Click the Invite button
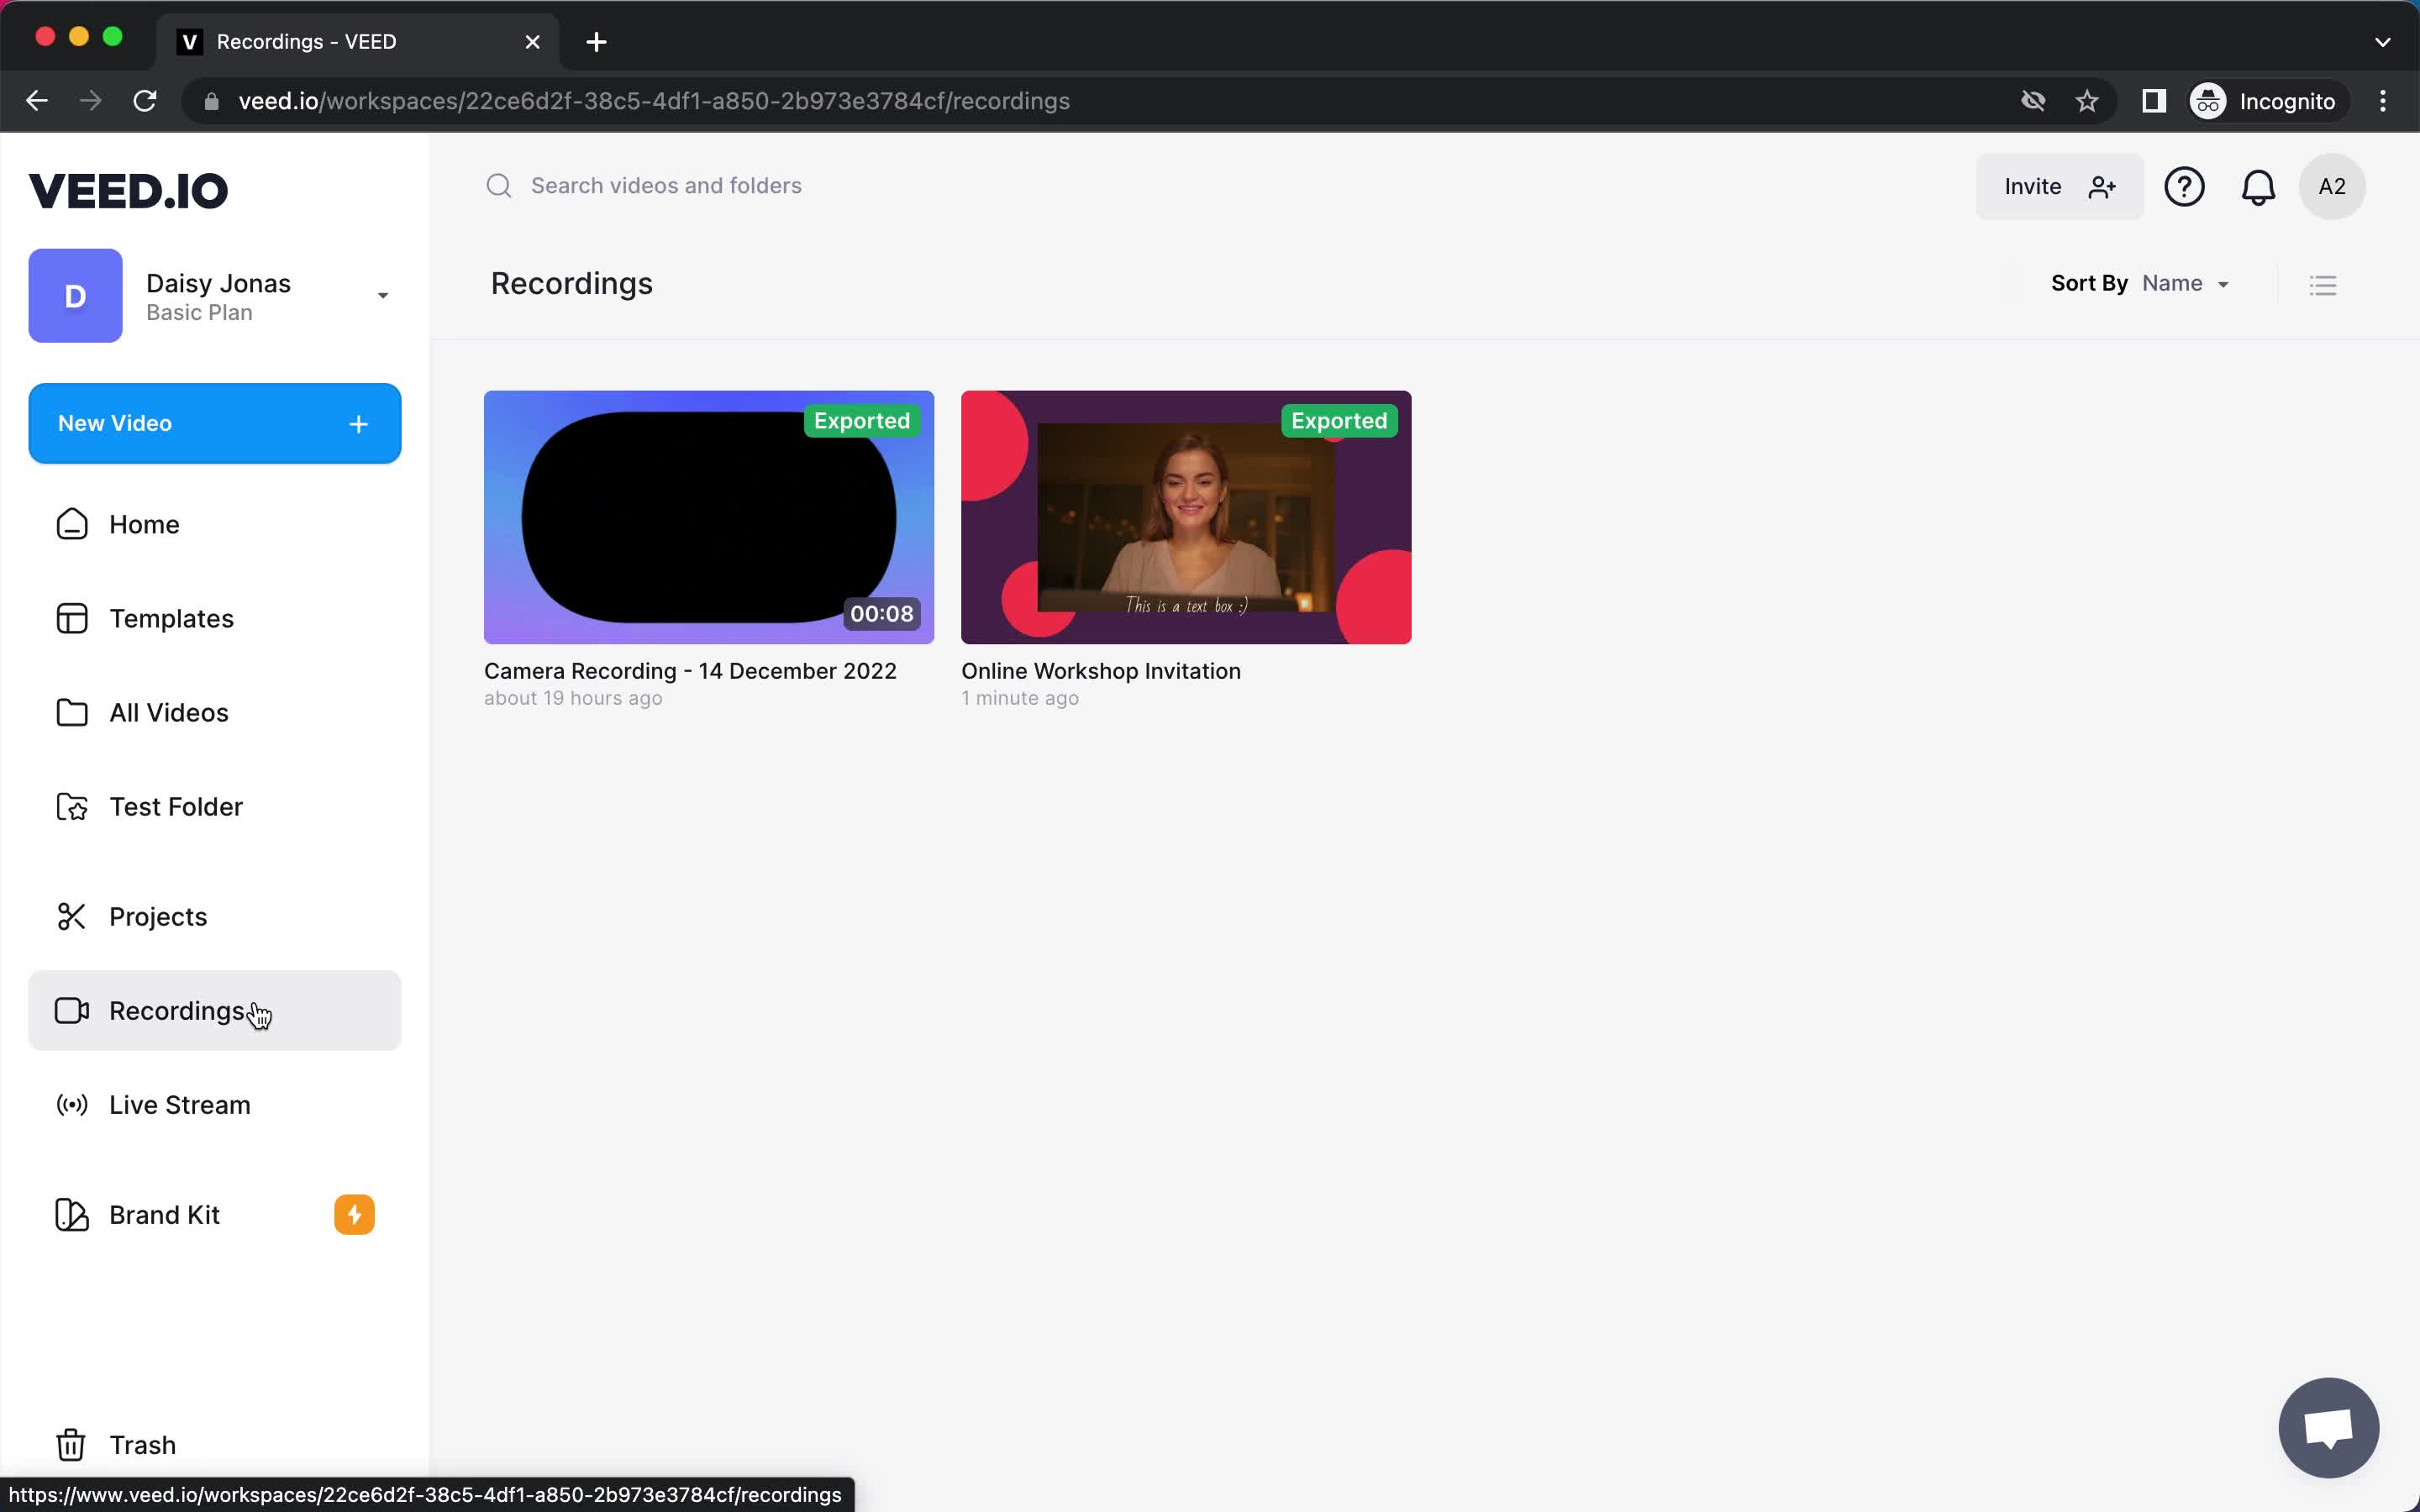The height and width of the screenshot is (1512, 2420). pos(2059,187)
